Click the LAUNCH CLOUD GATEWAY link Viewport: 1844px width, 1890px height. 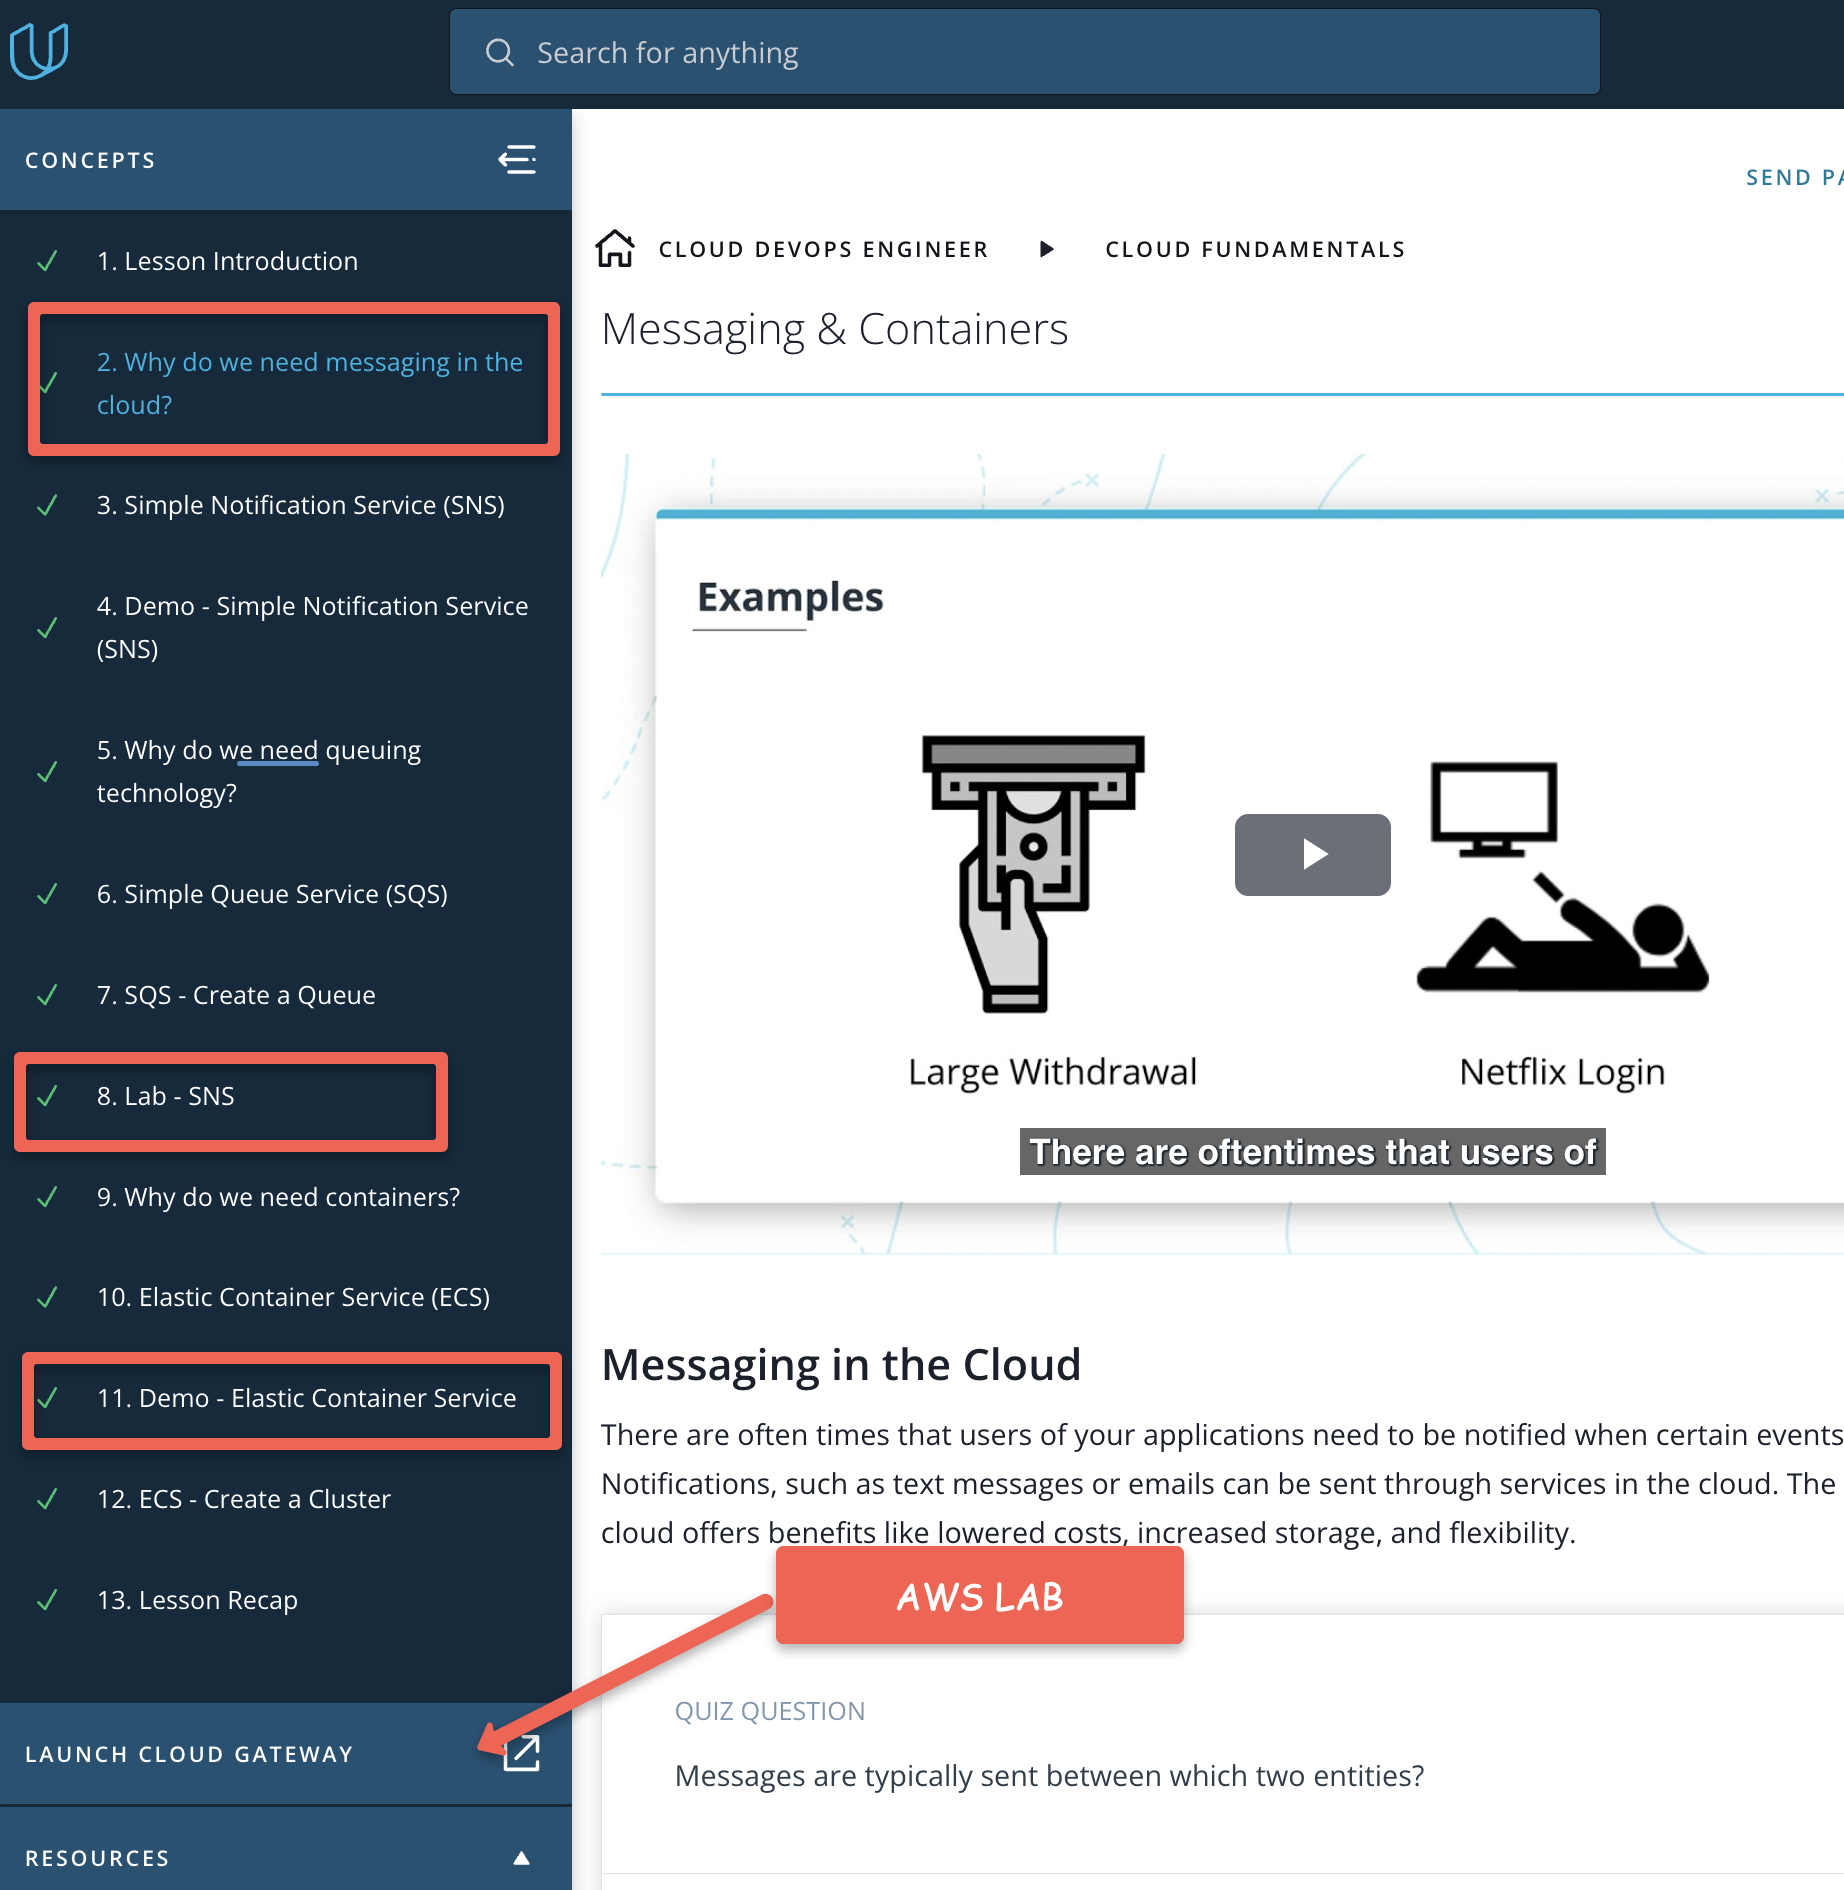coord(190,1753)
